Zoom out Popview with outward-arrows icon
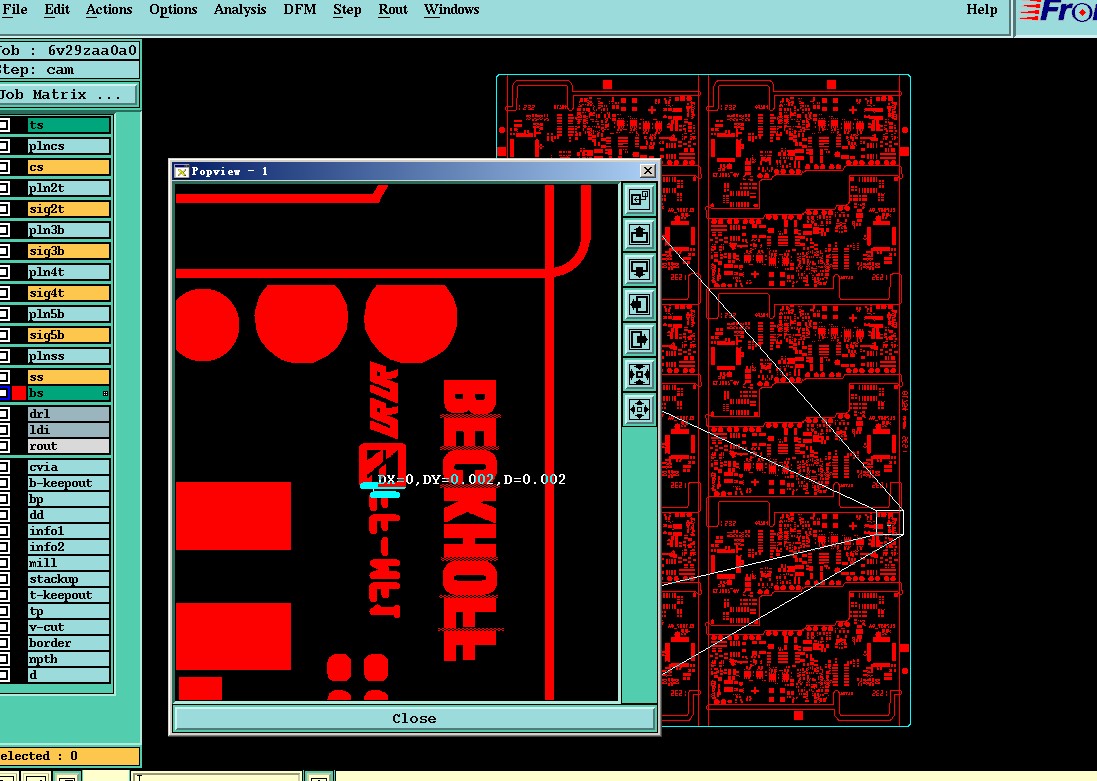This screenshot has width=1097, height=781. [639, 409]
